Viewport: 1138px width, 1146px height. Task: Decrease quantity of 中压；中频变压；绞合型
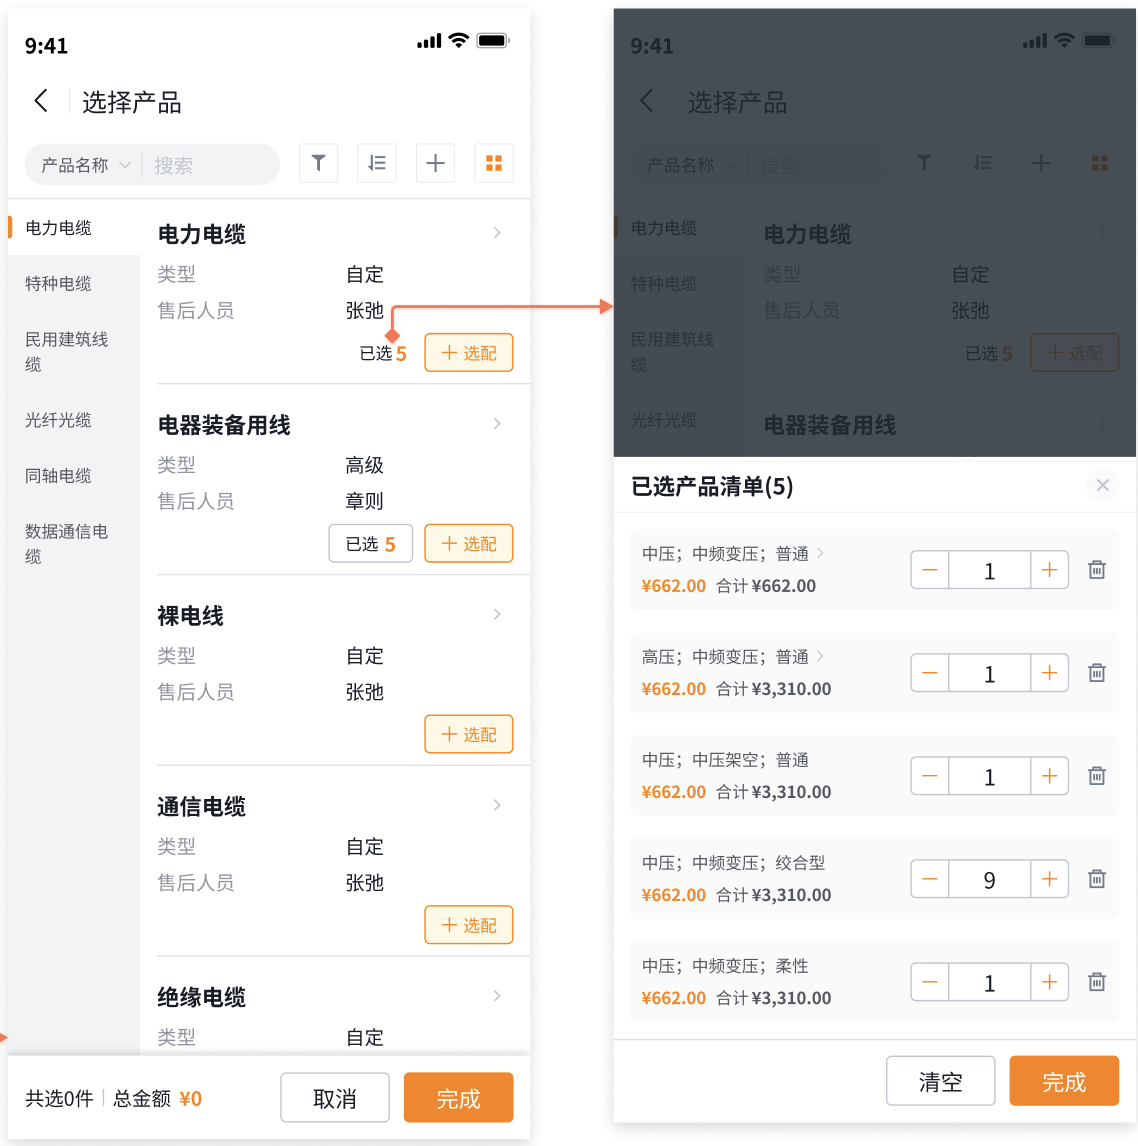pos(930,879)
